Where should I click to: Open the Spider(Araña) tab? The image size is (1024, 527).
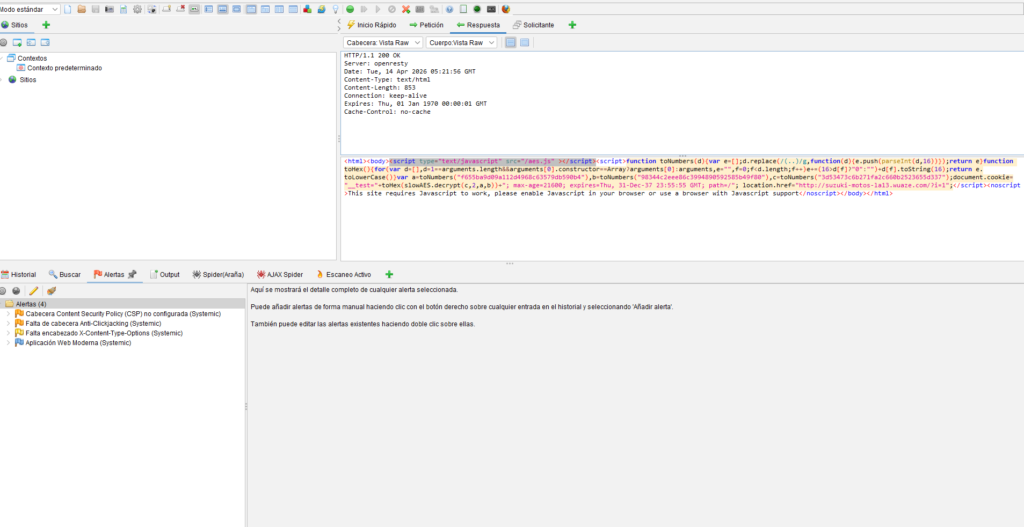coord(218,274)
